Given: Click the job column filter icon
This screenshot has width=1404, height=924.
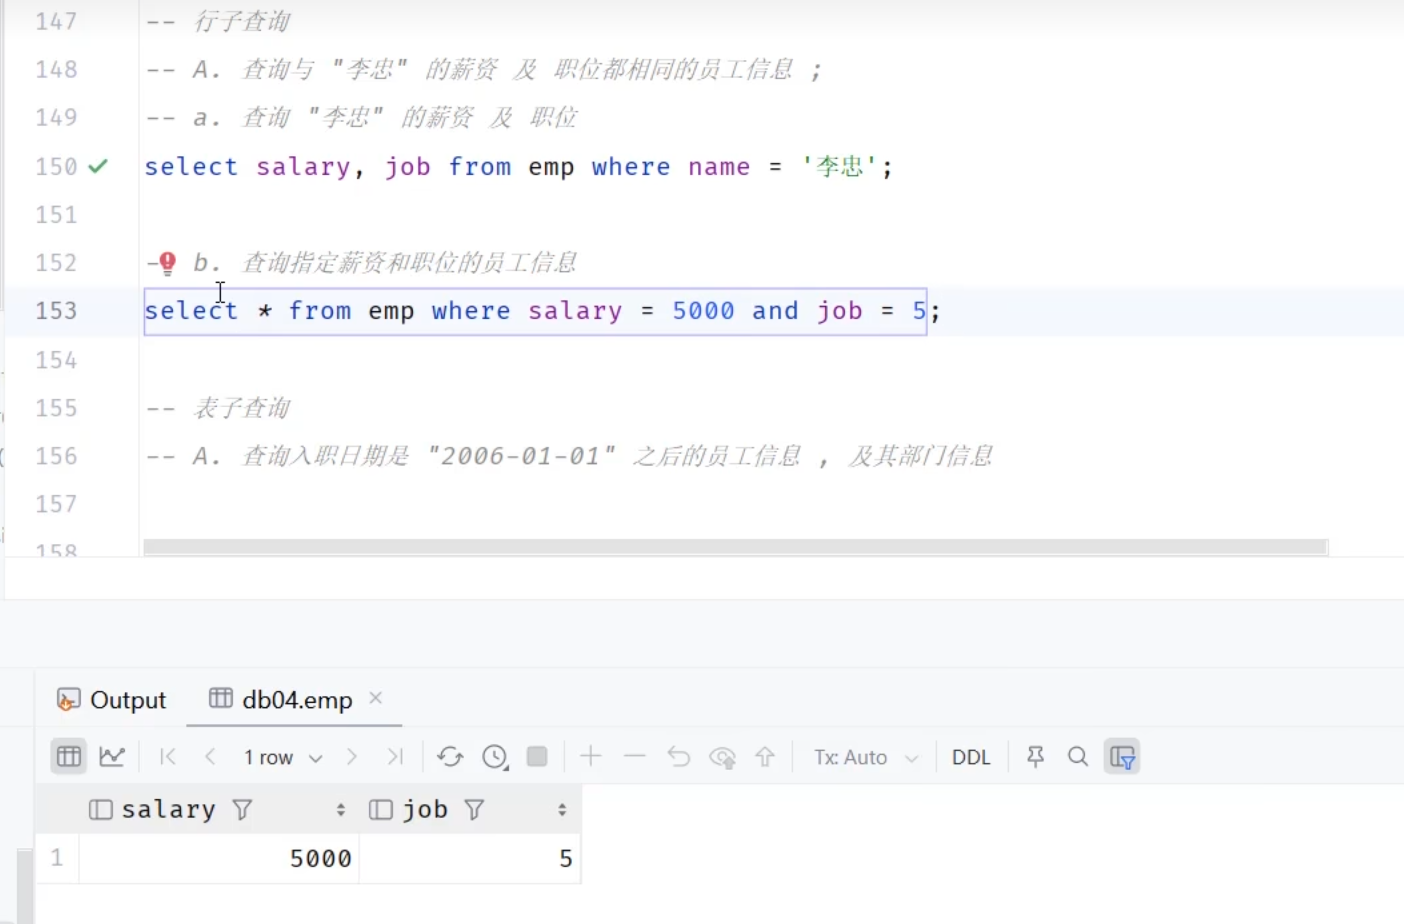Looking at the screenshot, I should (475, 810).
